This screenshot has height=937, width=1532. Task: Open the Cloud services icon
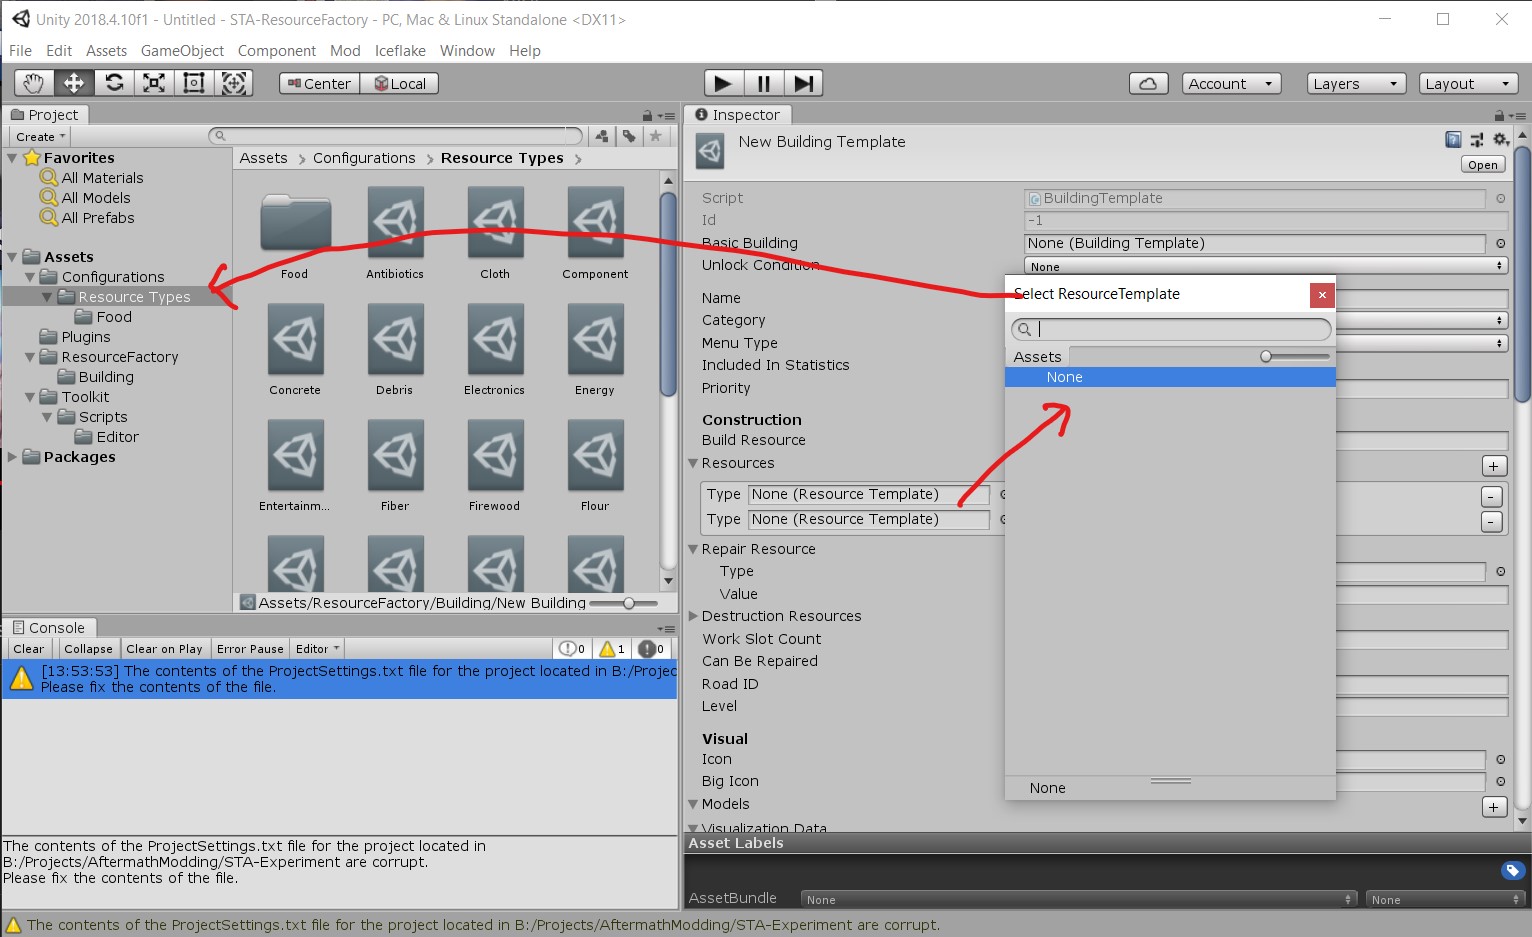[1148, 84]
